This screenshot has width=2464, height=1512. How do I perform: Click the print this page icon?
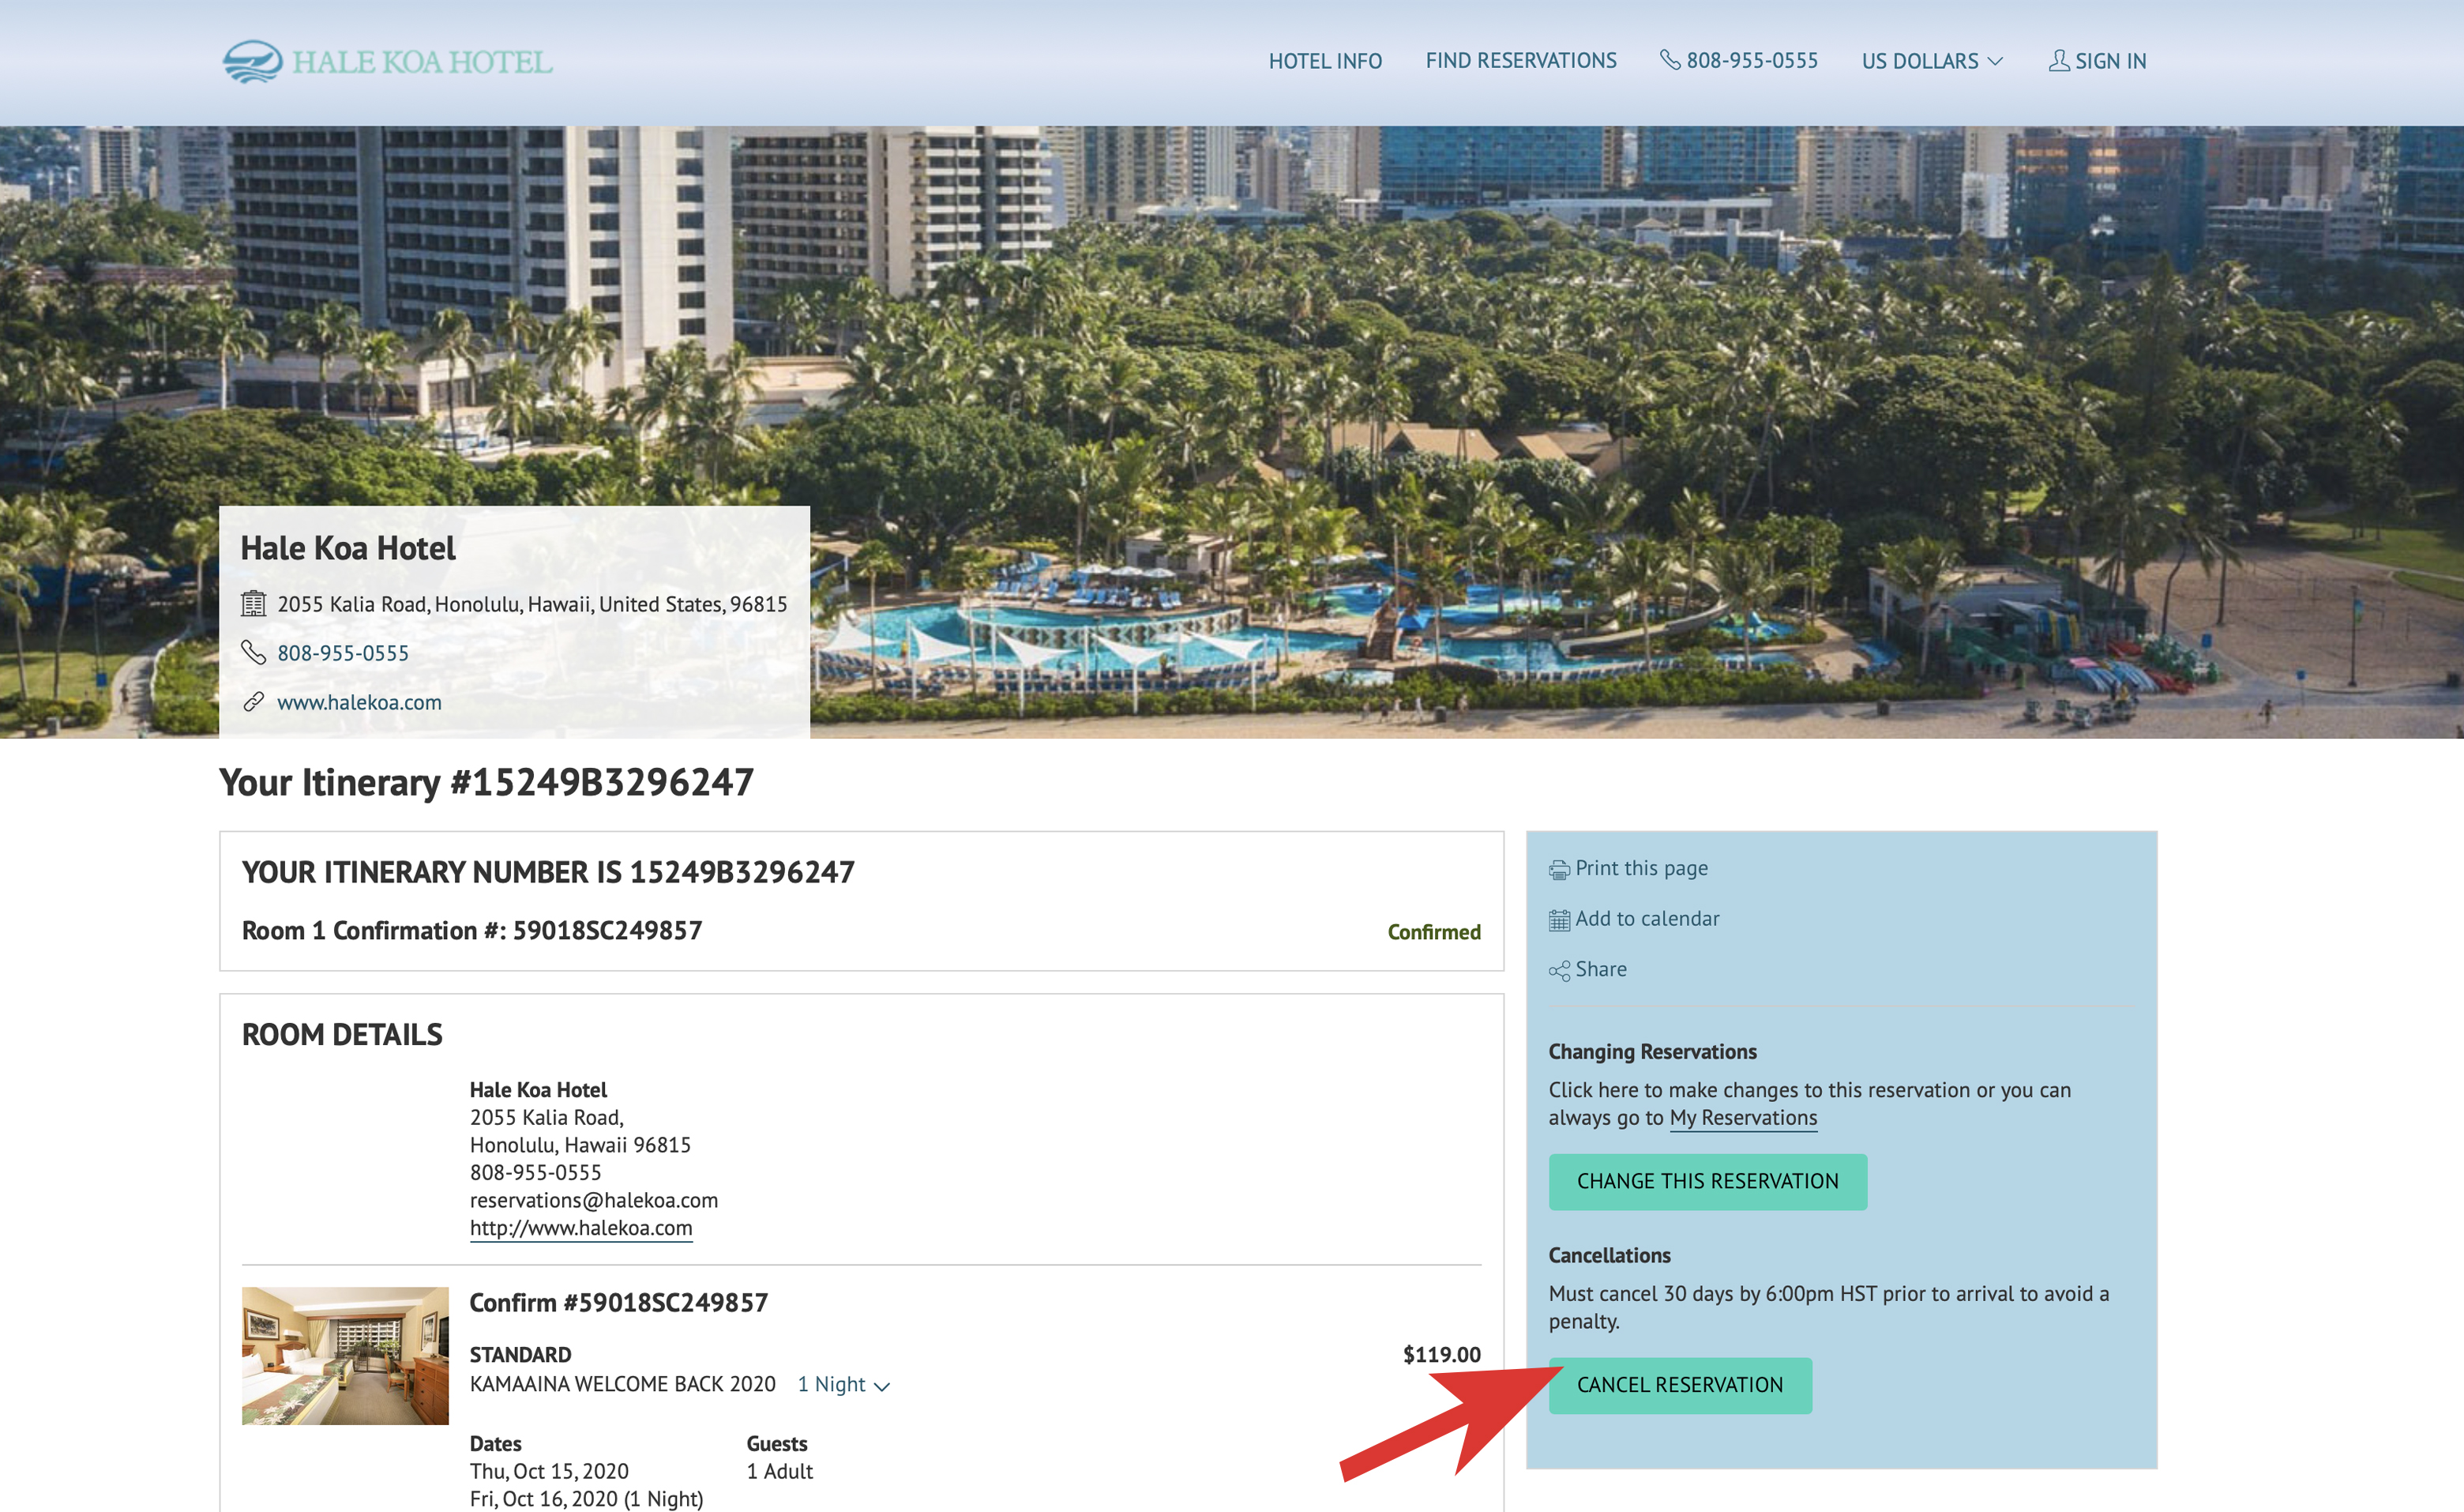(1560, 867)
